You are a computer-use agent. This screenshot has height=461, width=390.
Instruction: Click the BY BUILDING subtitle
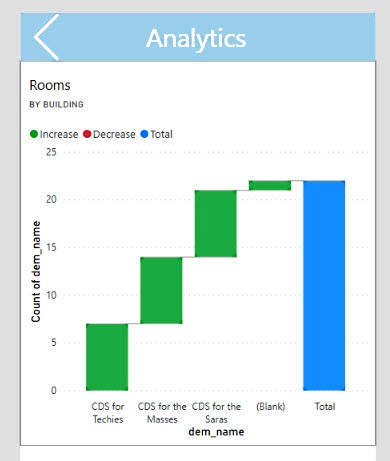pos(57,104)
